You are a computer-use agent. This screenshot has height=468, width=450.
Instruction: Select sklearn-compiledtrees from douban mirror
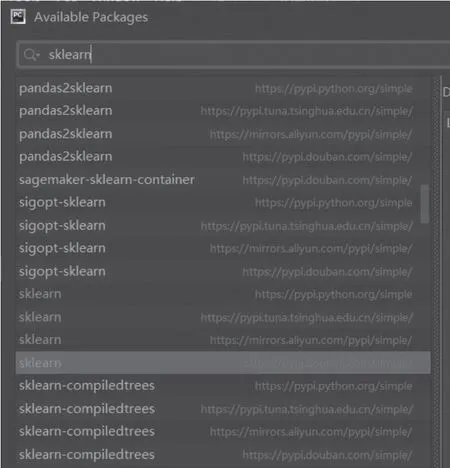click(223, 455)
